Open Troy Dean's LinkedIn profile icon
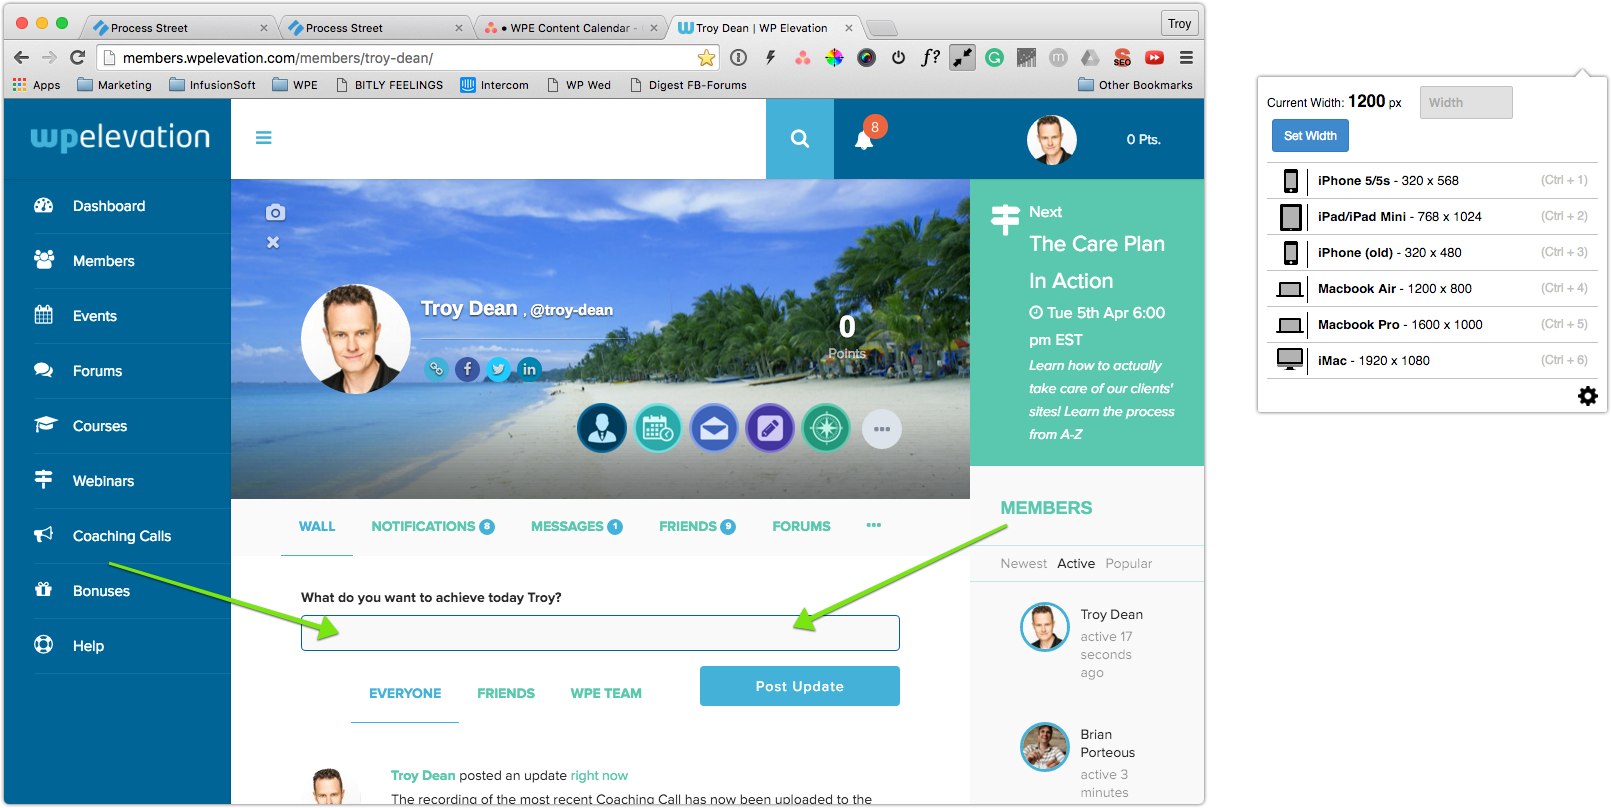This screenshot has width=1611, height=808. (529, 369)
